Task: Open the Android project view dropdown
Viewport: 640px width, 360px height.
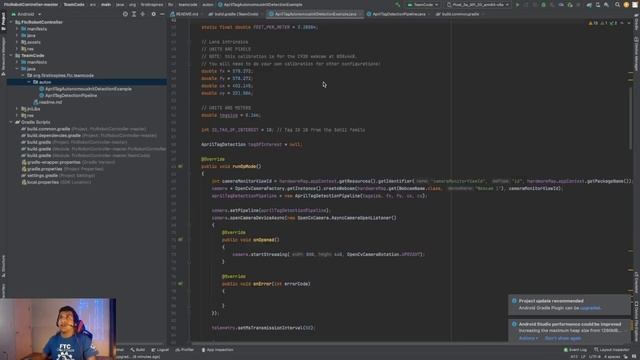Action: coord(27,14)
